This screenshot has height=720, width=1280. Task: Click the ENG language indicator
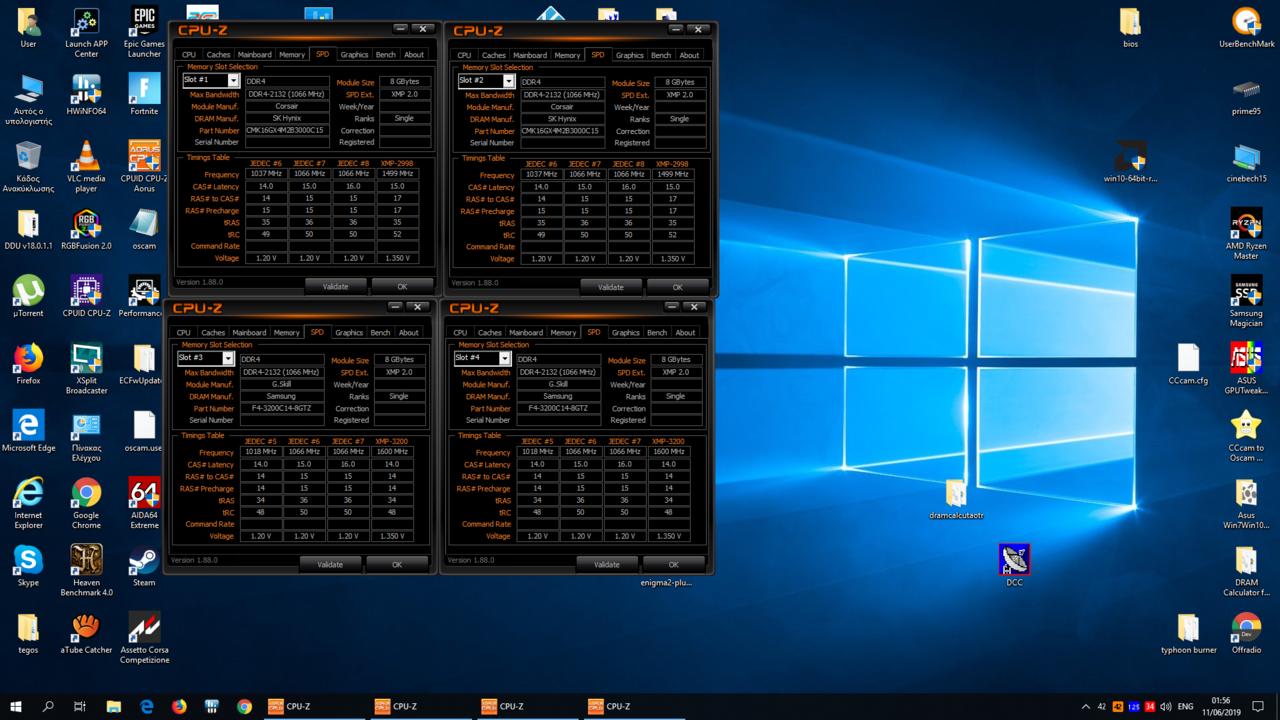pos(1186,707)
